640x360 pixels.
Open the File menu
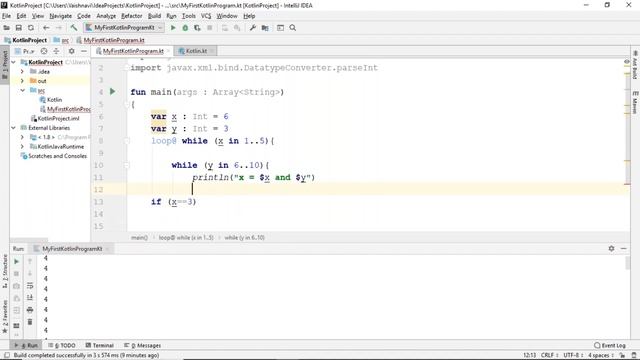coord(7,16)
